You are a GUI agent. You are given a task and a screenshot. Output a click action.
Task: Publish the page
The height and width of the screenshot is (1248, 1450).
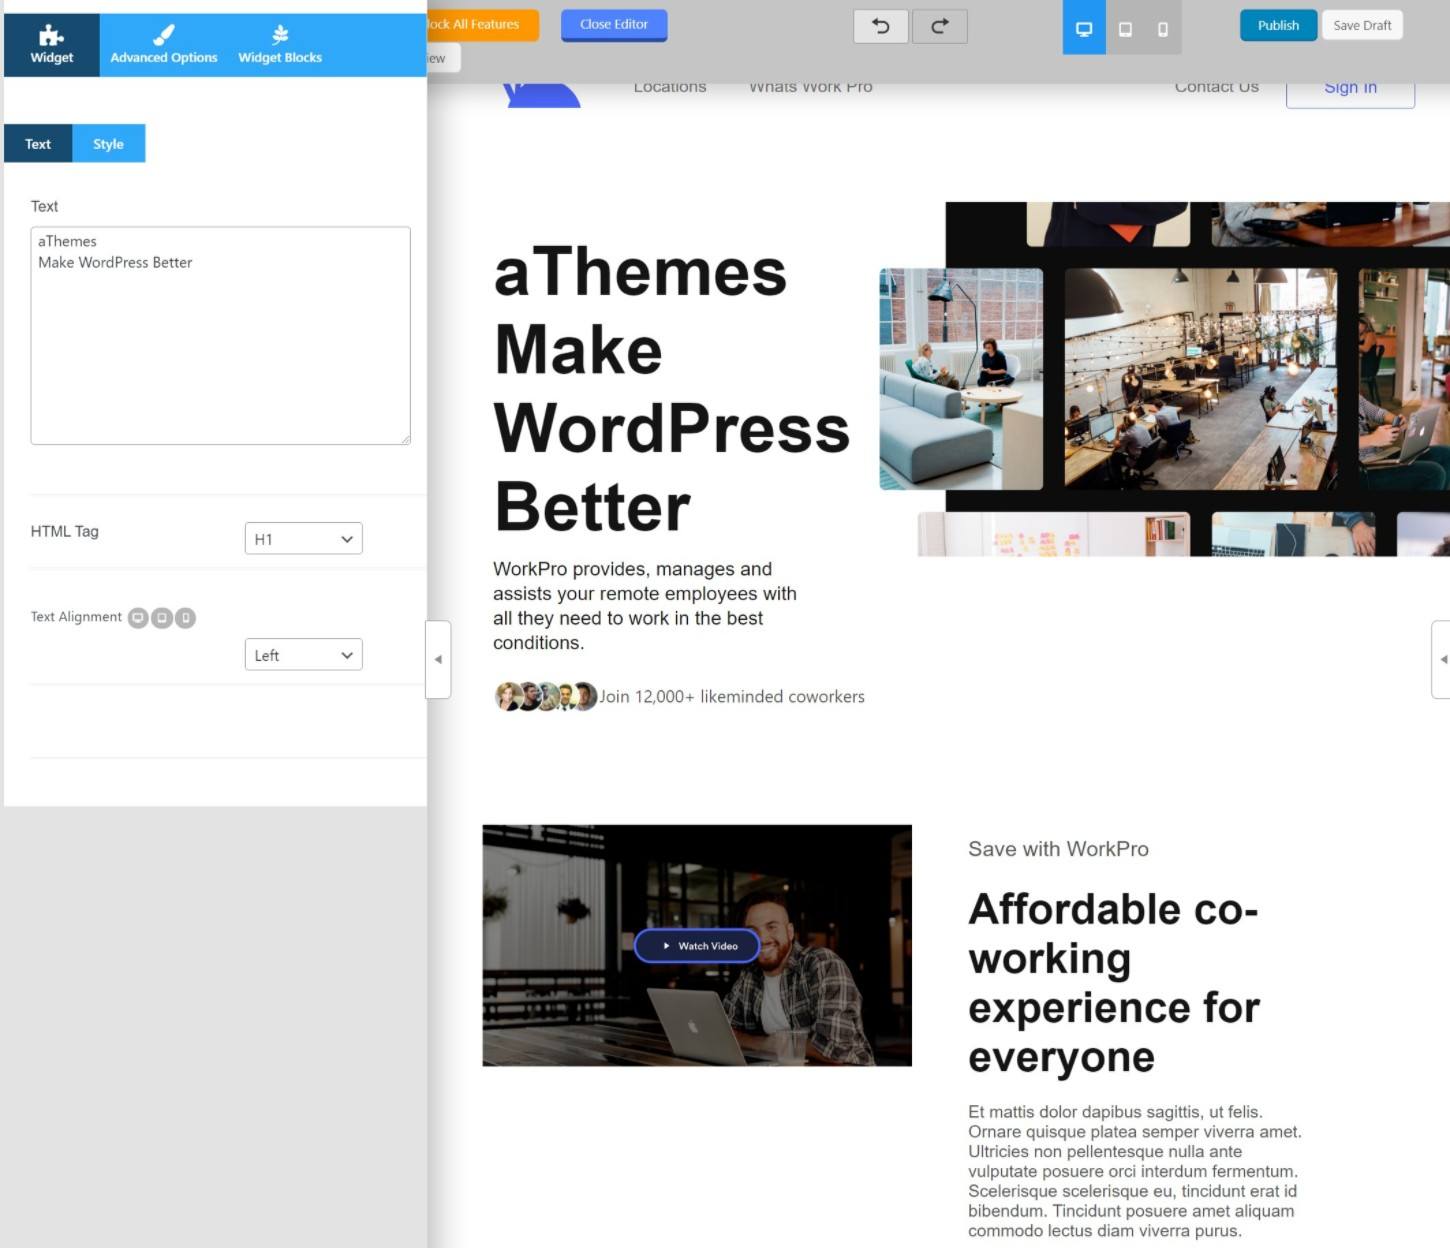tap(1277, 25)
